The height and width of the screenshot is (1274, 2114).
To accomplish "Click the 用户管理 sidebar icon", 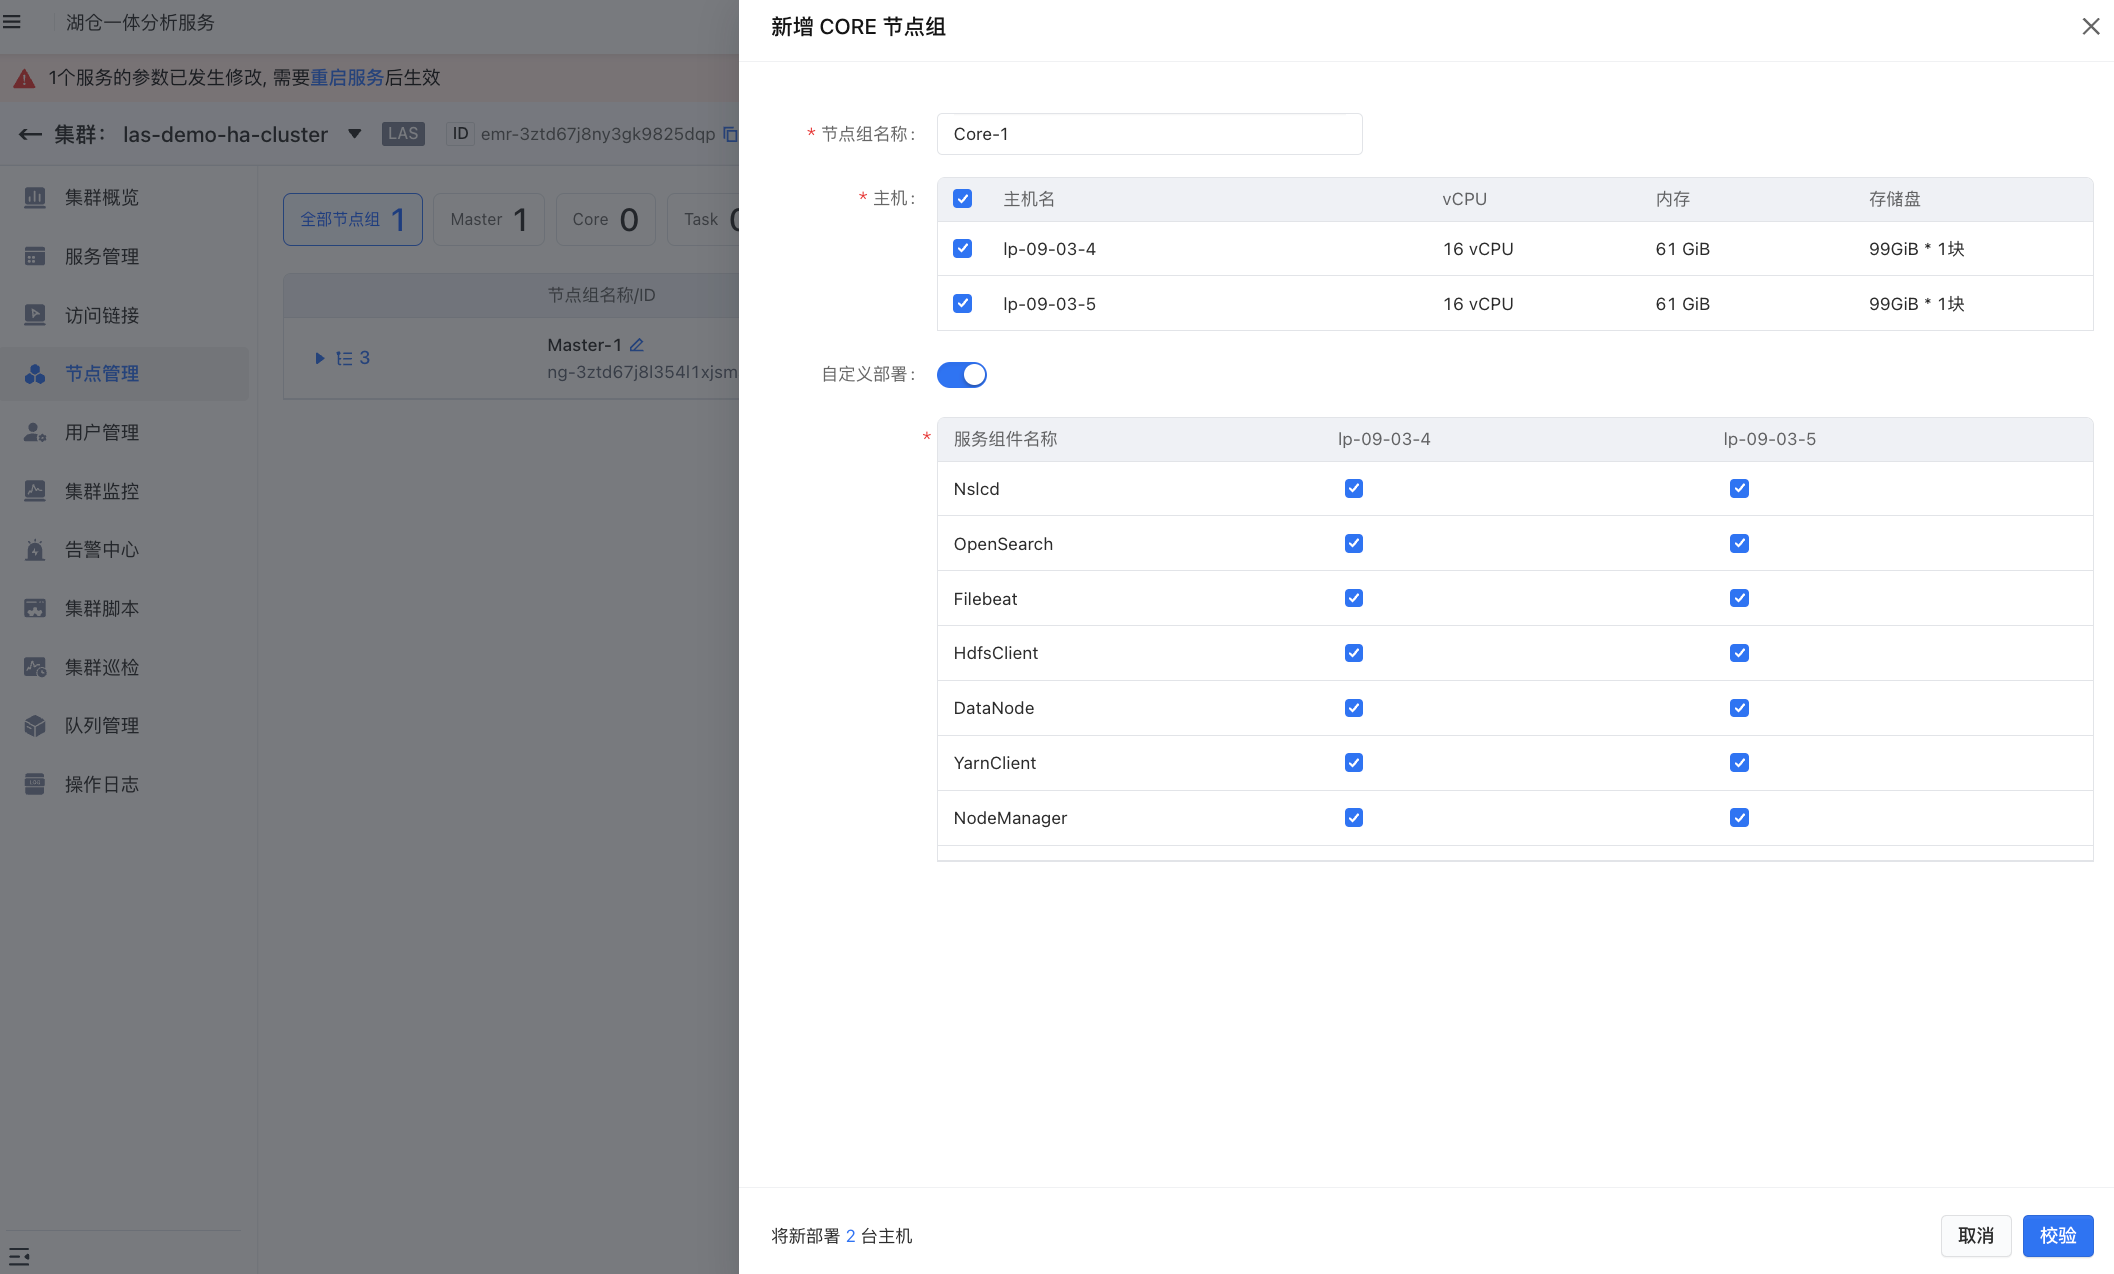I will pos(35,432).
